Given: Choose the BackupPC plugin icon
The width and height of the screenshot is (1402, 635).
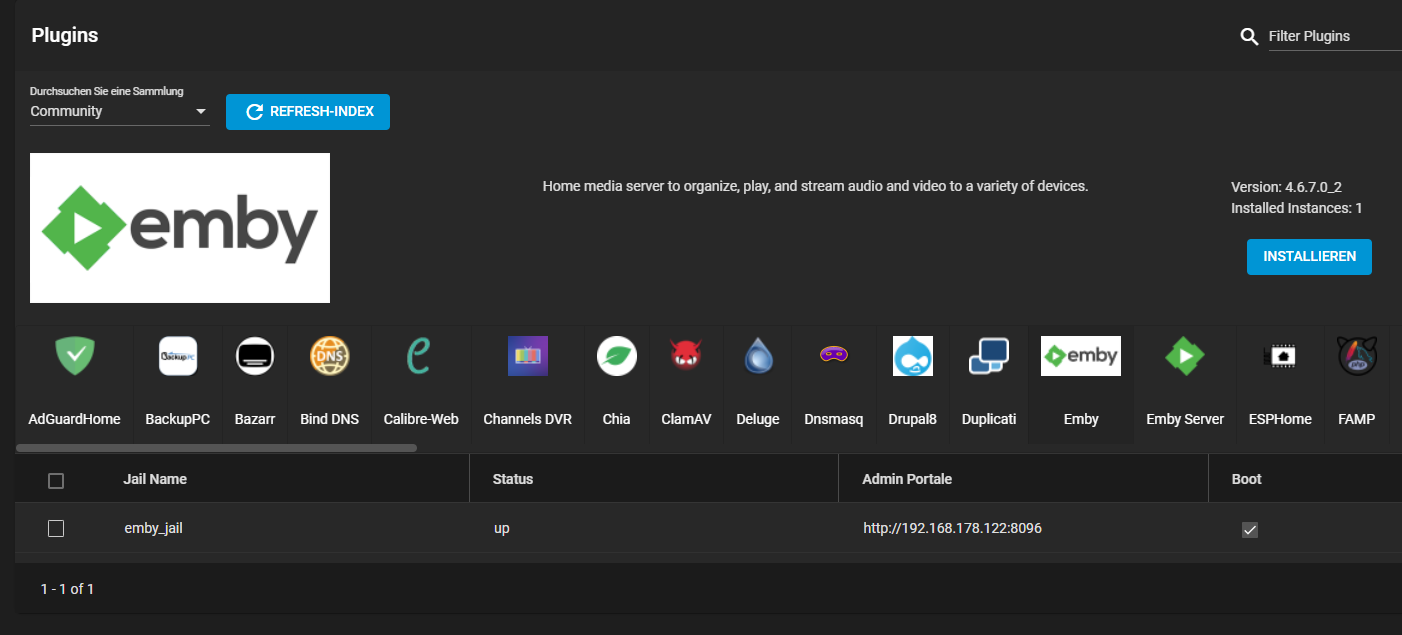Looking at the screenshot, I should point(177,356).
